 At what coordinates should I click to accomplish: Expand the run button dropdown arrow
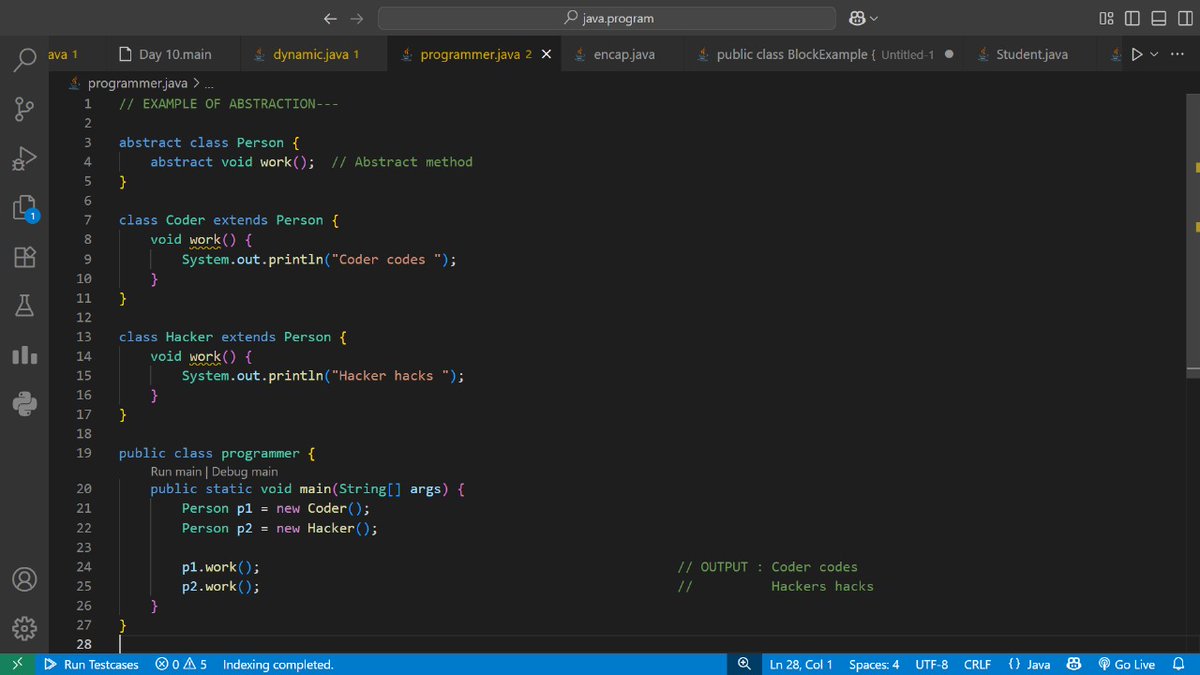pyautogui.click(x=1155, y=54)
